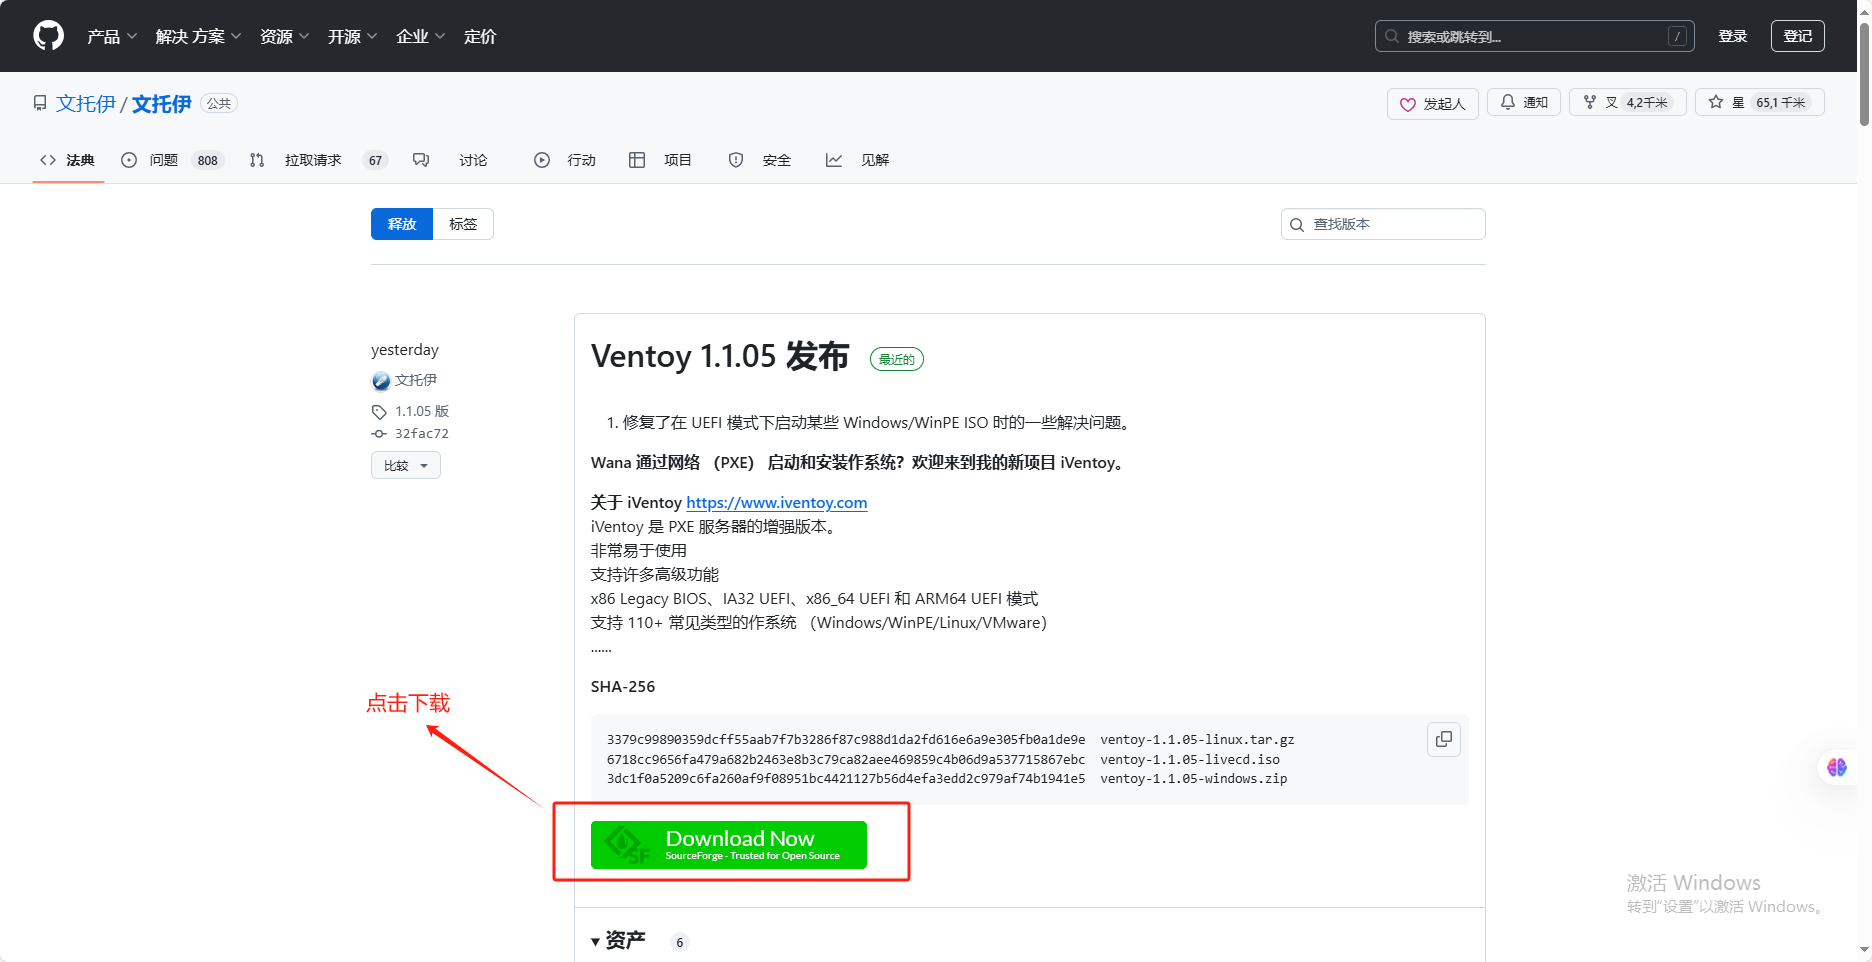The height and width of the screenshot is (962, 1872).
Task: Open the floating assistant icon at right edge
Action: pos(1836,767)
